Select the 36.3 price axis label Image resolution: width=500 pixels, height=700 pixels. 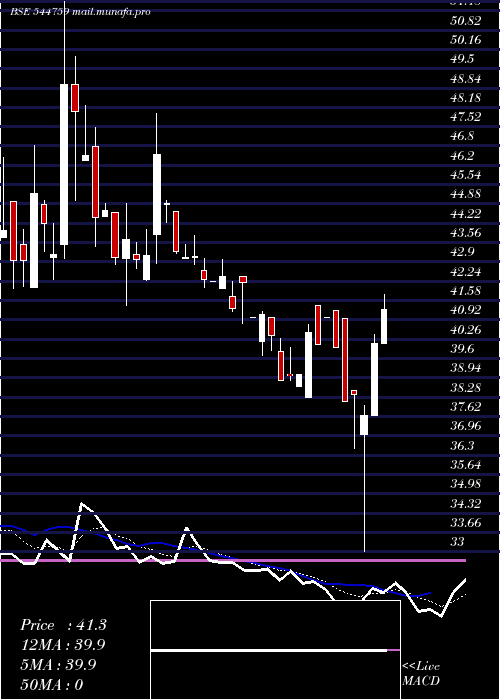pos(463,446)
